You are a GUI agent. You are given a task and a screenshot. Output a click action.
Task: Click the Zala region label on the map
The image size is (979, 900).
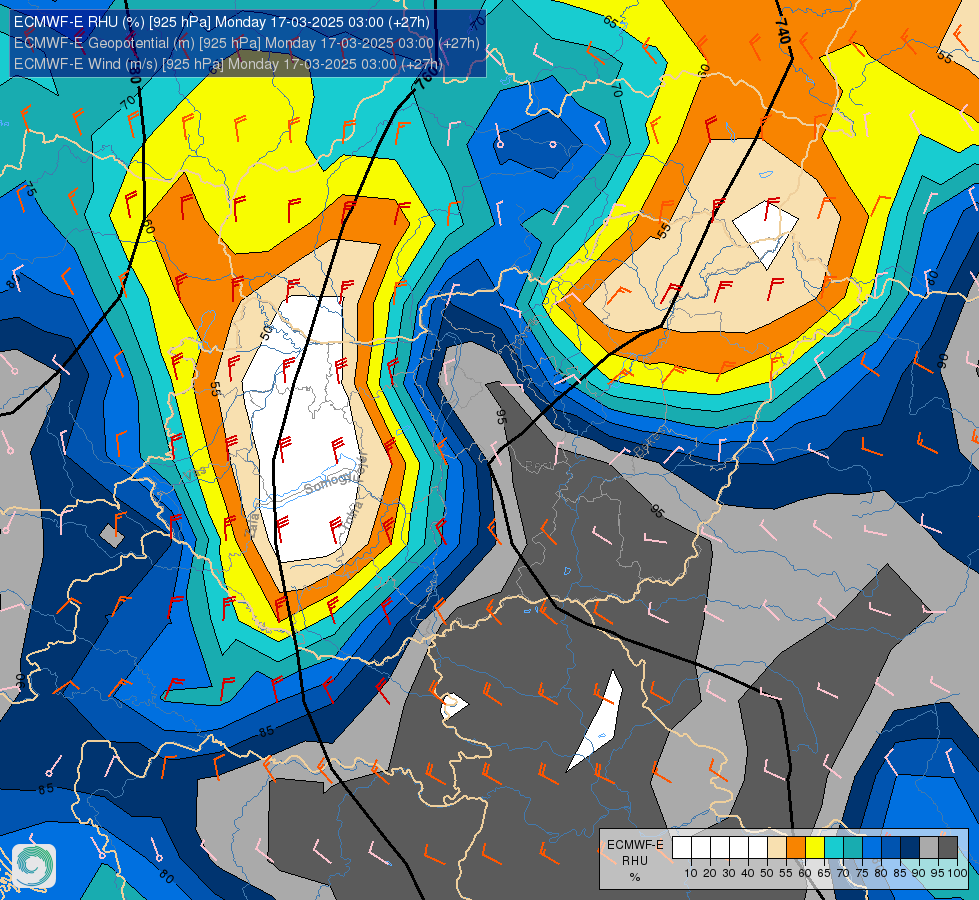pos(251,525)
